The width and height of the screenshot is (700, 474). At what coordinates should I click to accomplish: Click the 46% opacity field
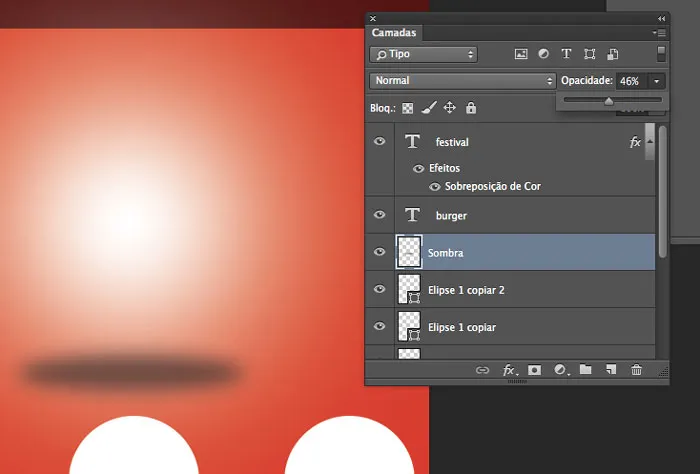pos(632,81)
